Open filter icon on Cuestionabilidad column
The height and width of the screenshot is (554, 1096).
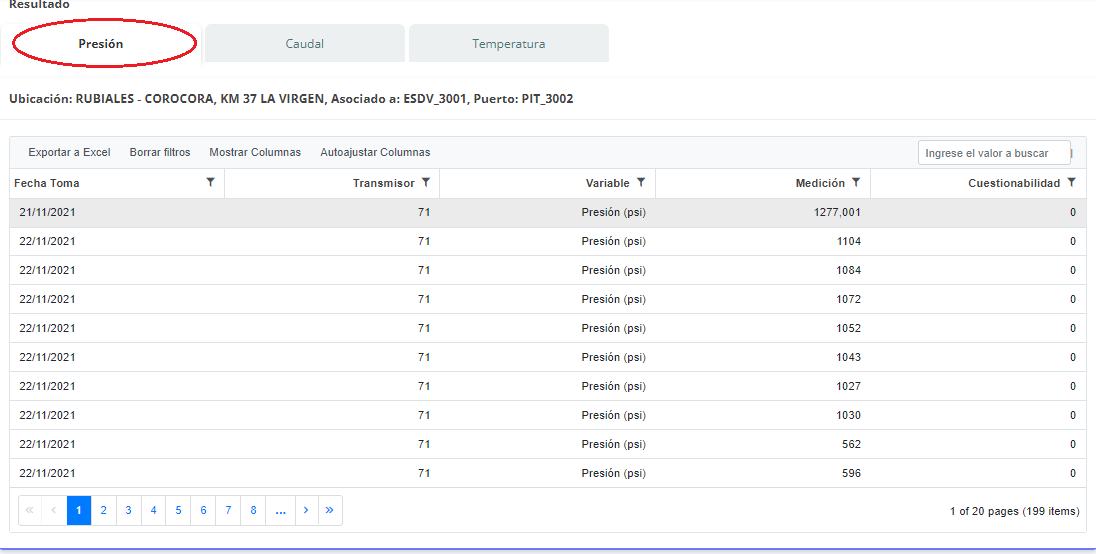pos(1072,183)
